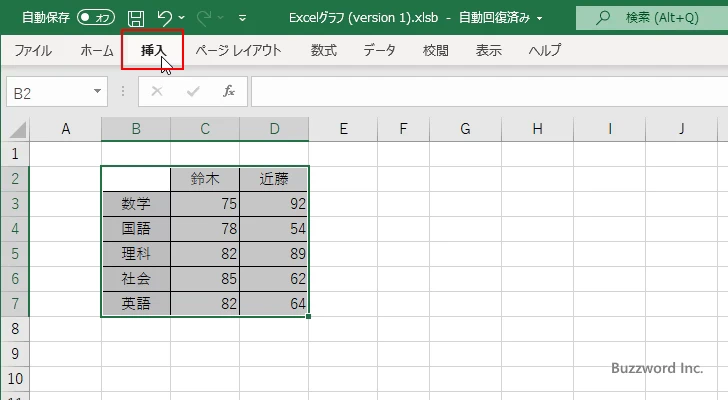
Task: Select column E header
Action: click(343, 129)
